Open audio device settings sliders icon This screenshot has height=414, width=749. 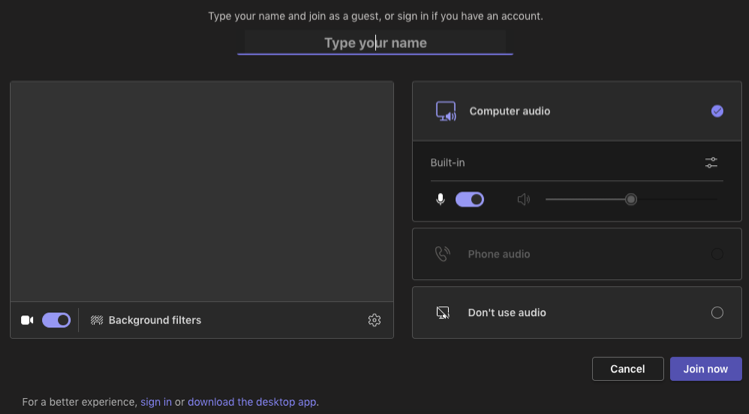pyautogui.click(x=711, y=163)
